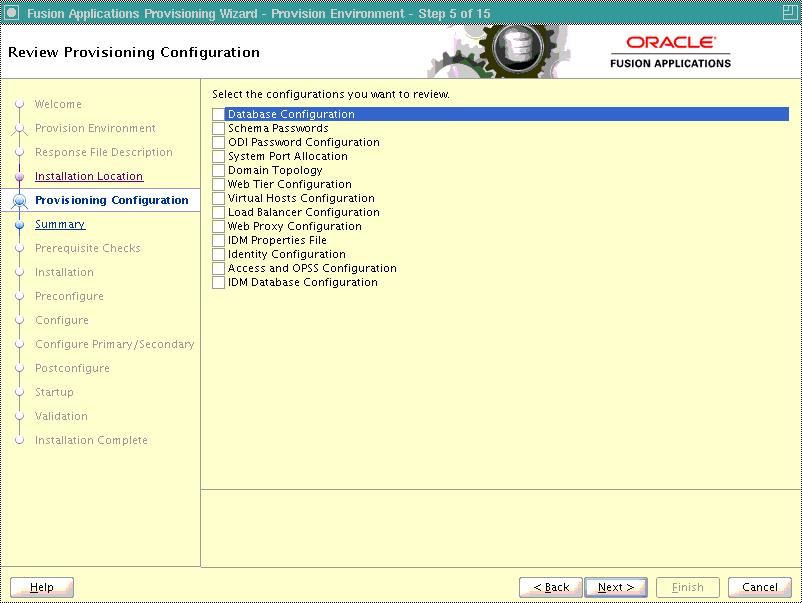Viewport: 802px width, 603px height.
Task: Click the Postconfigure step label
Action: [x=72, y=368]
